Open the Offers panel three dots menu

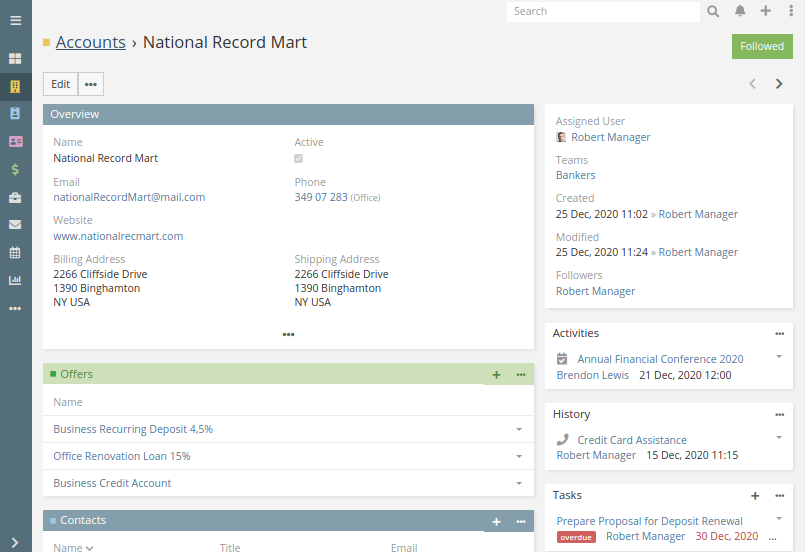pos(521,375)
